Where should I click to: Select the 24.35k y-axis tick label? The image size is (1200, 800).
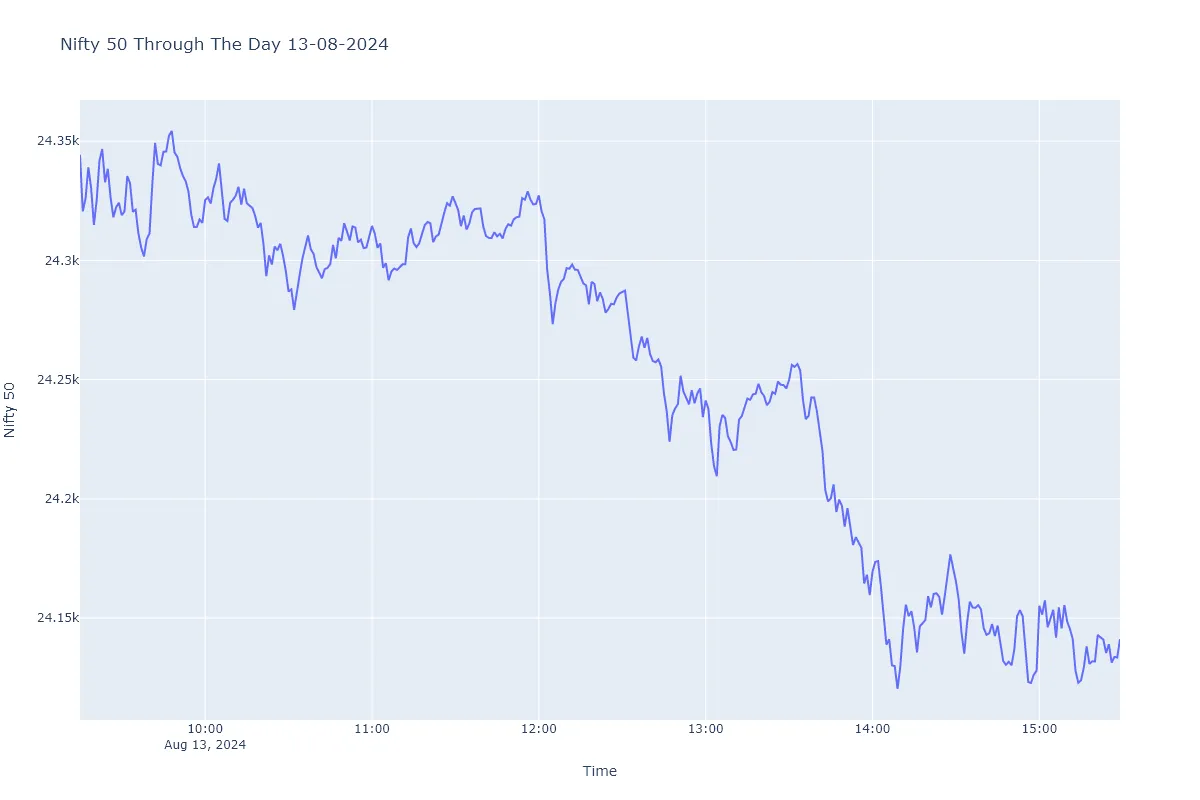[x=57, y=141]
